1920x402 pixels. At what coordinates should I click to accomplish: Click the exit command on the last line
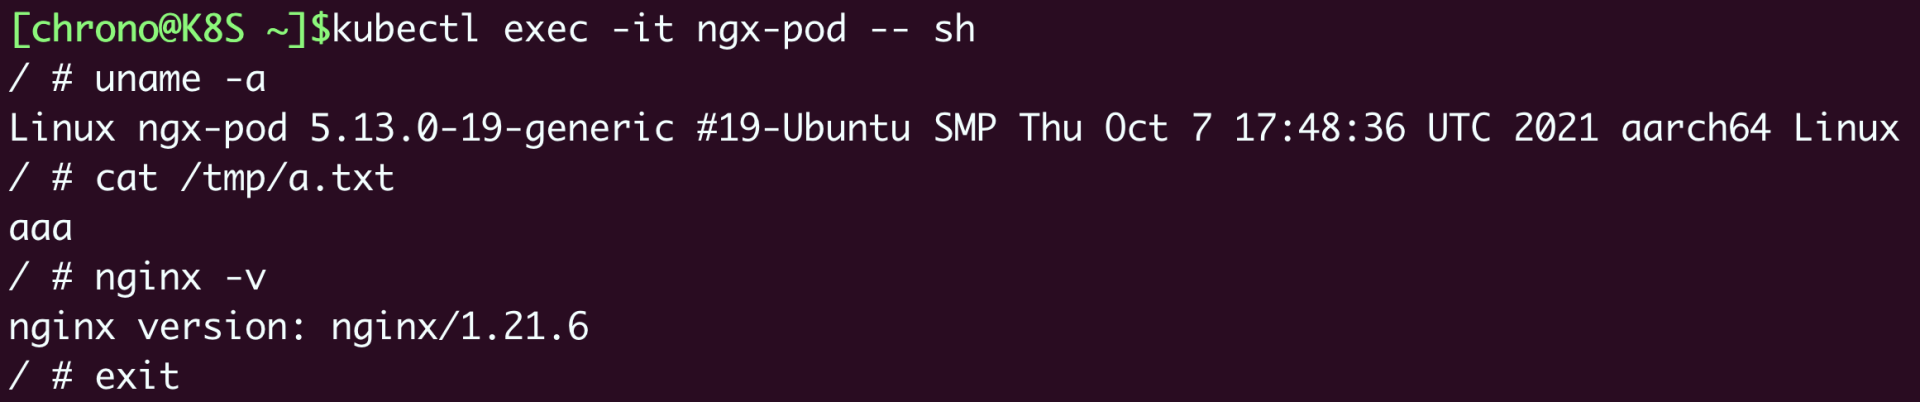137,377
